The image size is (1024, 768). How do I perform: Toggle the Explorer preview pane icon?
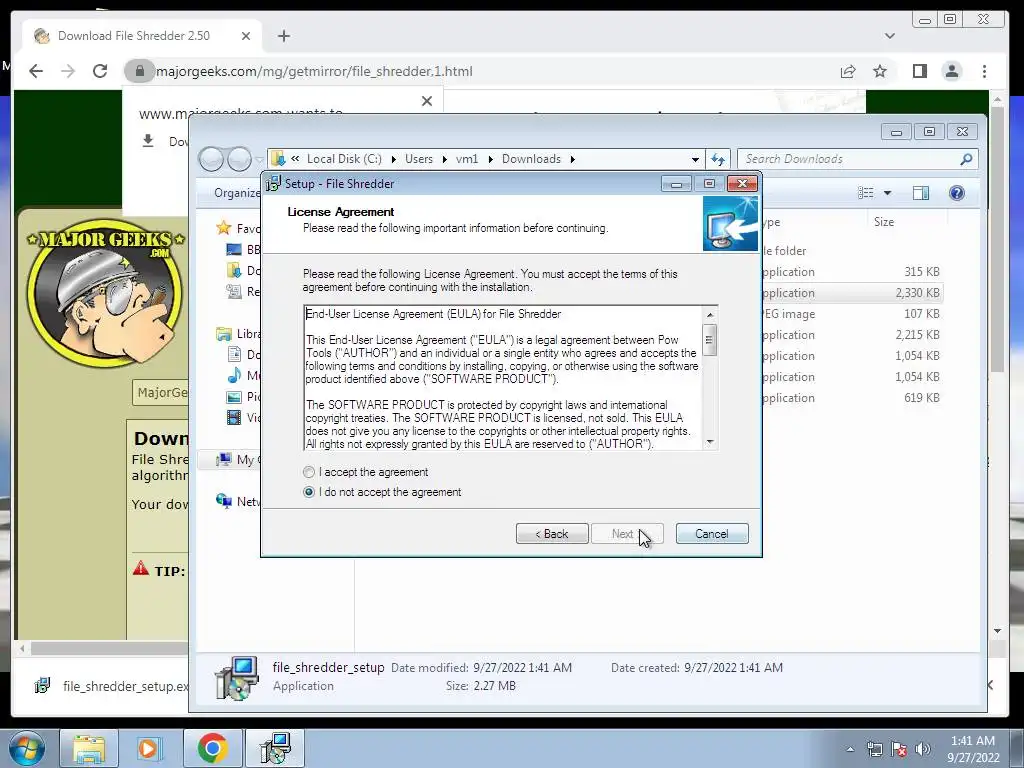click(x=921, y=193)
